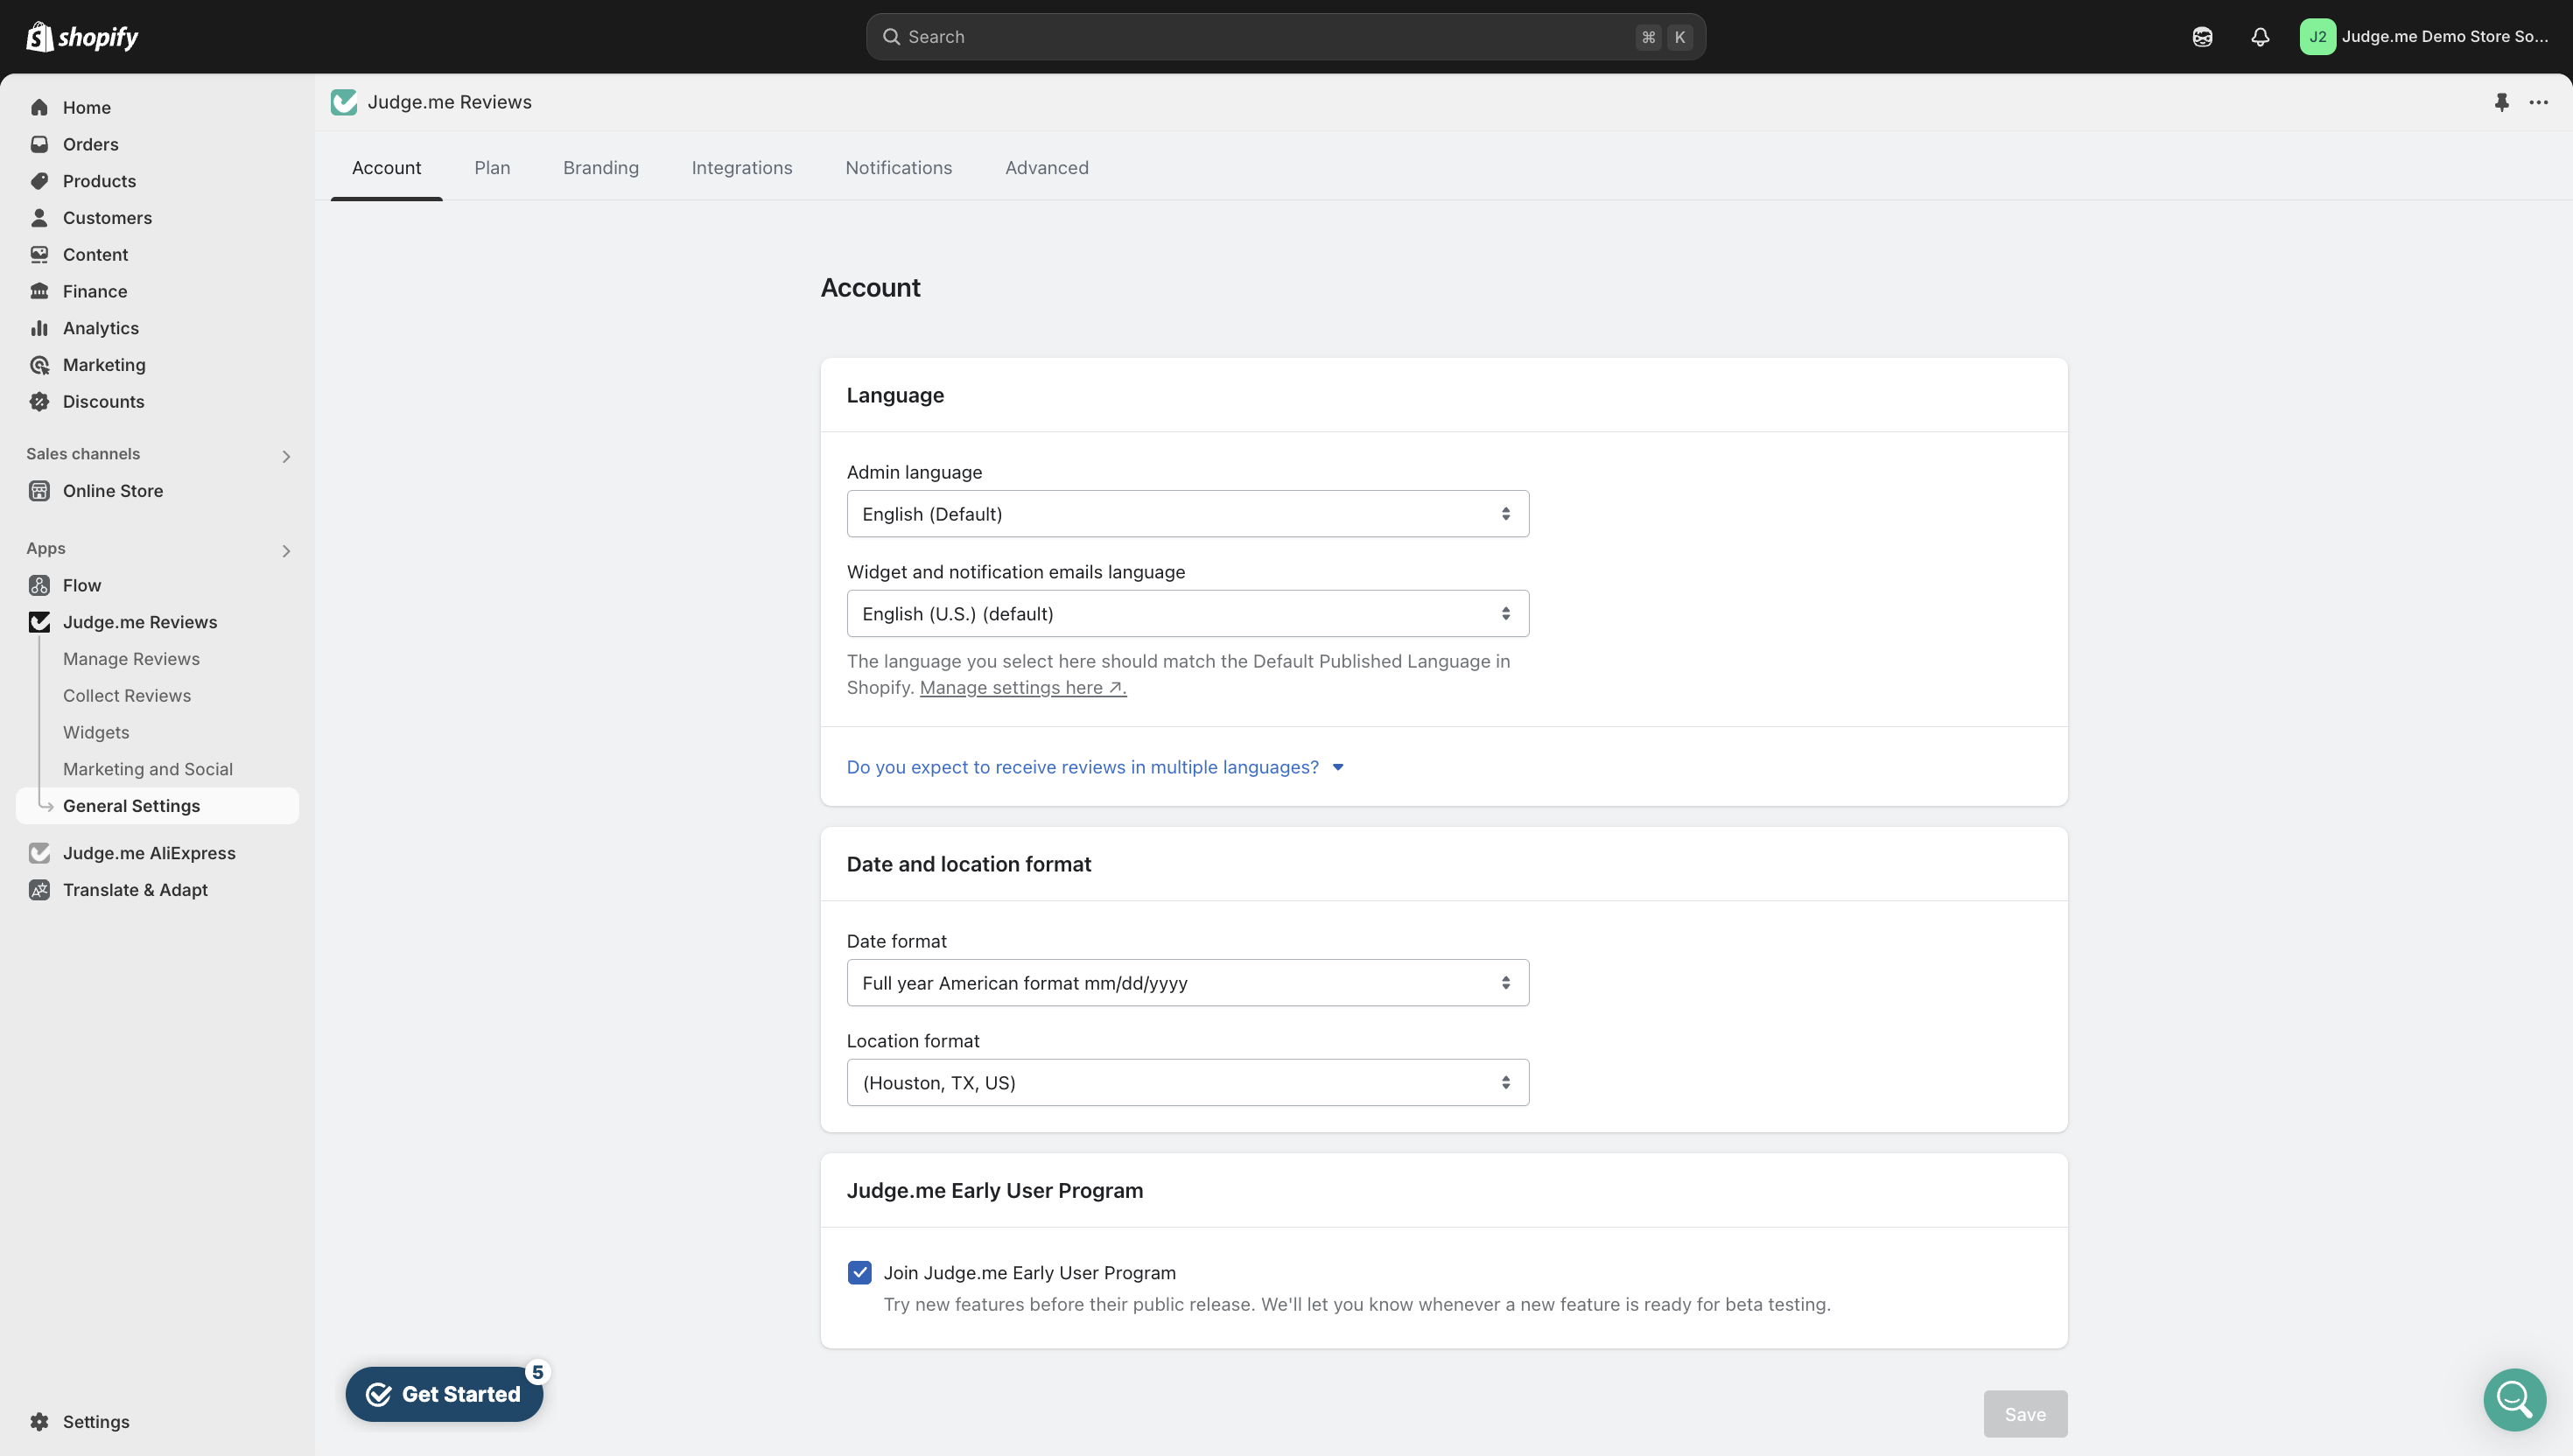The image size is (2573, 1456).
Task: Open Marketing and Social in the sidebar
Action: 148,770
